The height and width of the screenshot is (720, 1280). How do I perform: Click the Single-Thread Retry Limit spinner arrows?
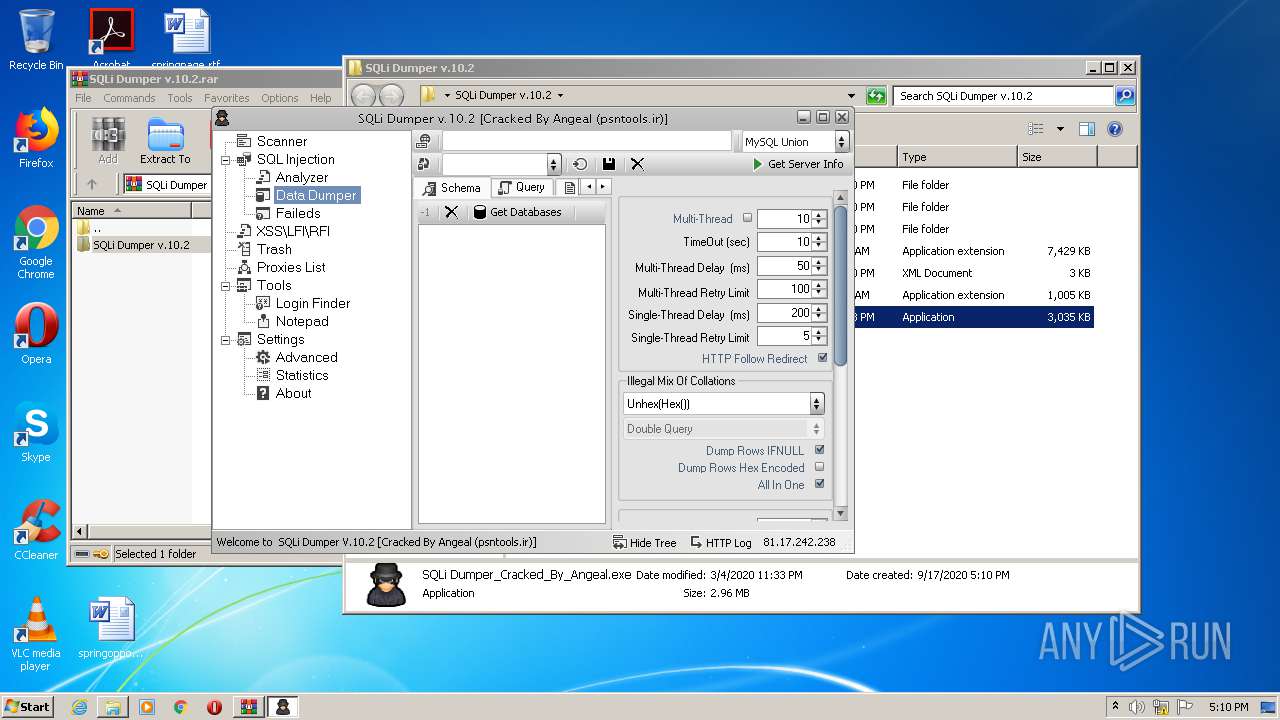[x=819, y=337]
